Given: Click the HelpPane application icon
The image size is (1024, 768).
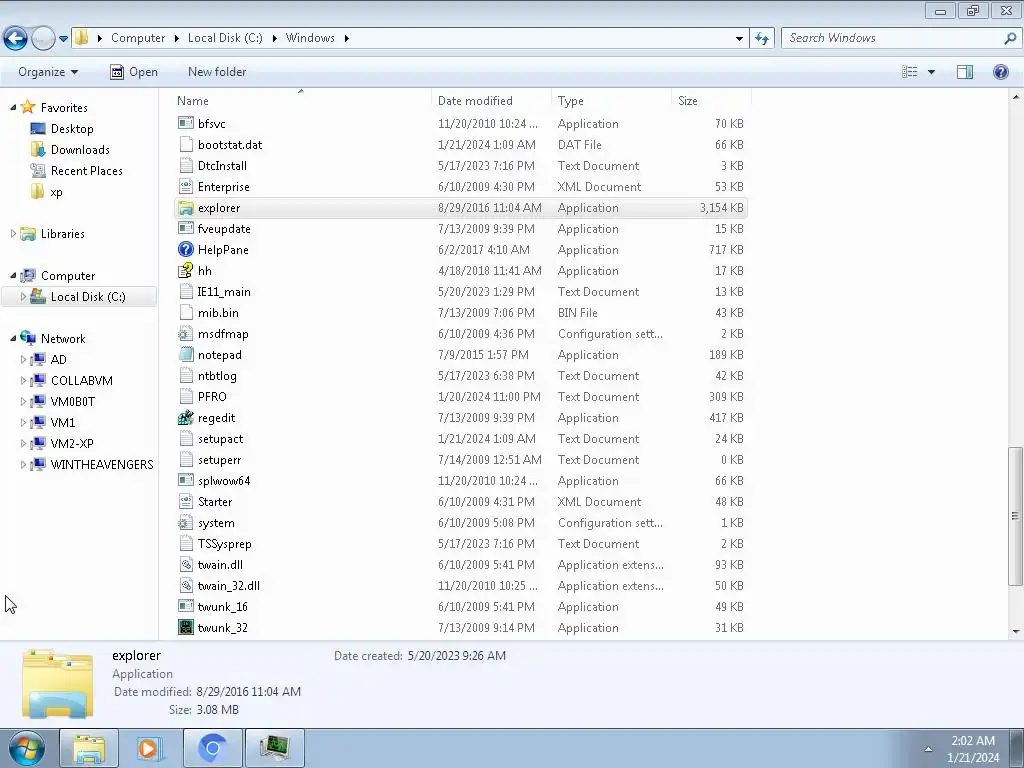Looking at the screenshot, I should [185, 249].
